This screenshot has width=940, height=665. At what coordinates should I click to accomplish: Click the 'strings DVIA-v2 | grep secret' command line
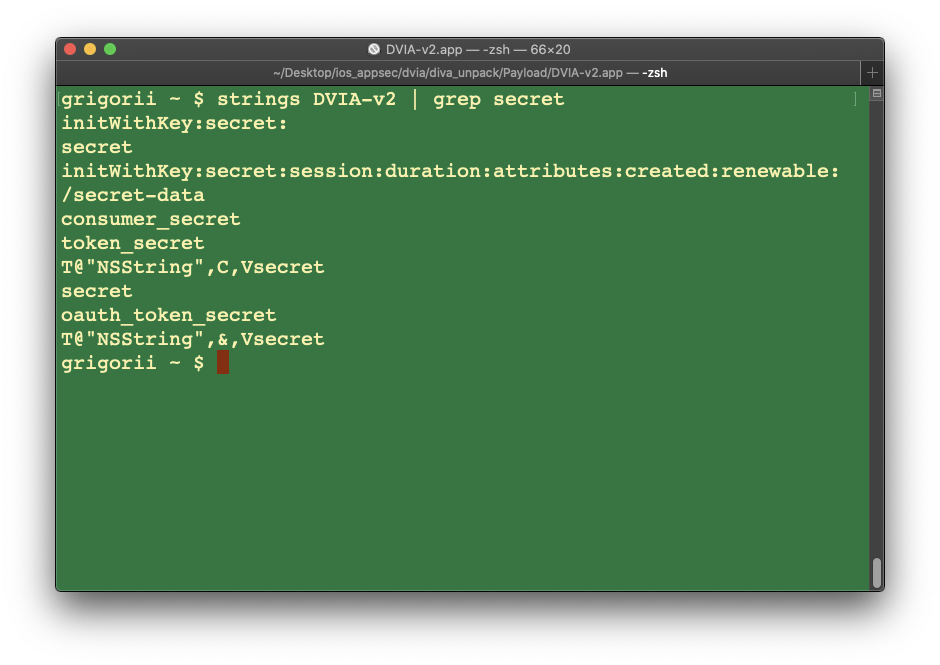coord(390,99)
